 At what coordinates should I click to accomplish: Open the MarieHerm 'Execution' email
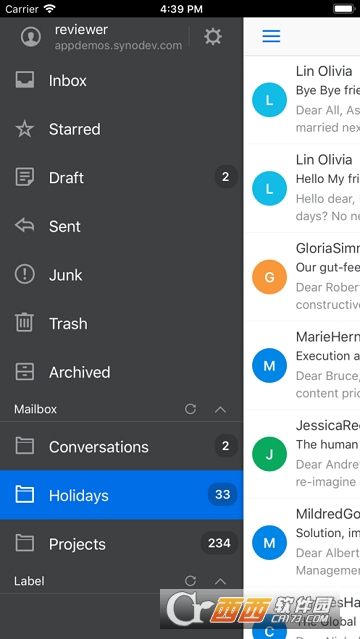click(x=302, y=366)
